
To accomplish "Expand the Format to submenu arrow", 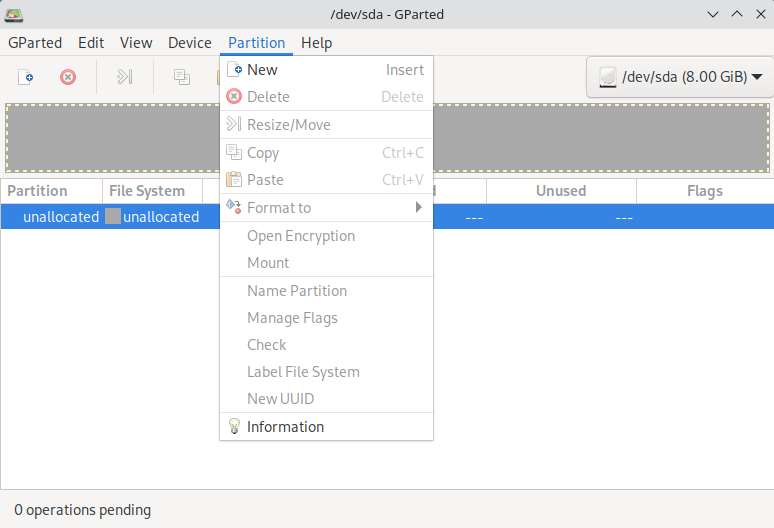I will [x=419, y=208].
